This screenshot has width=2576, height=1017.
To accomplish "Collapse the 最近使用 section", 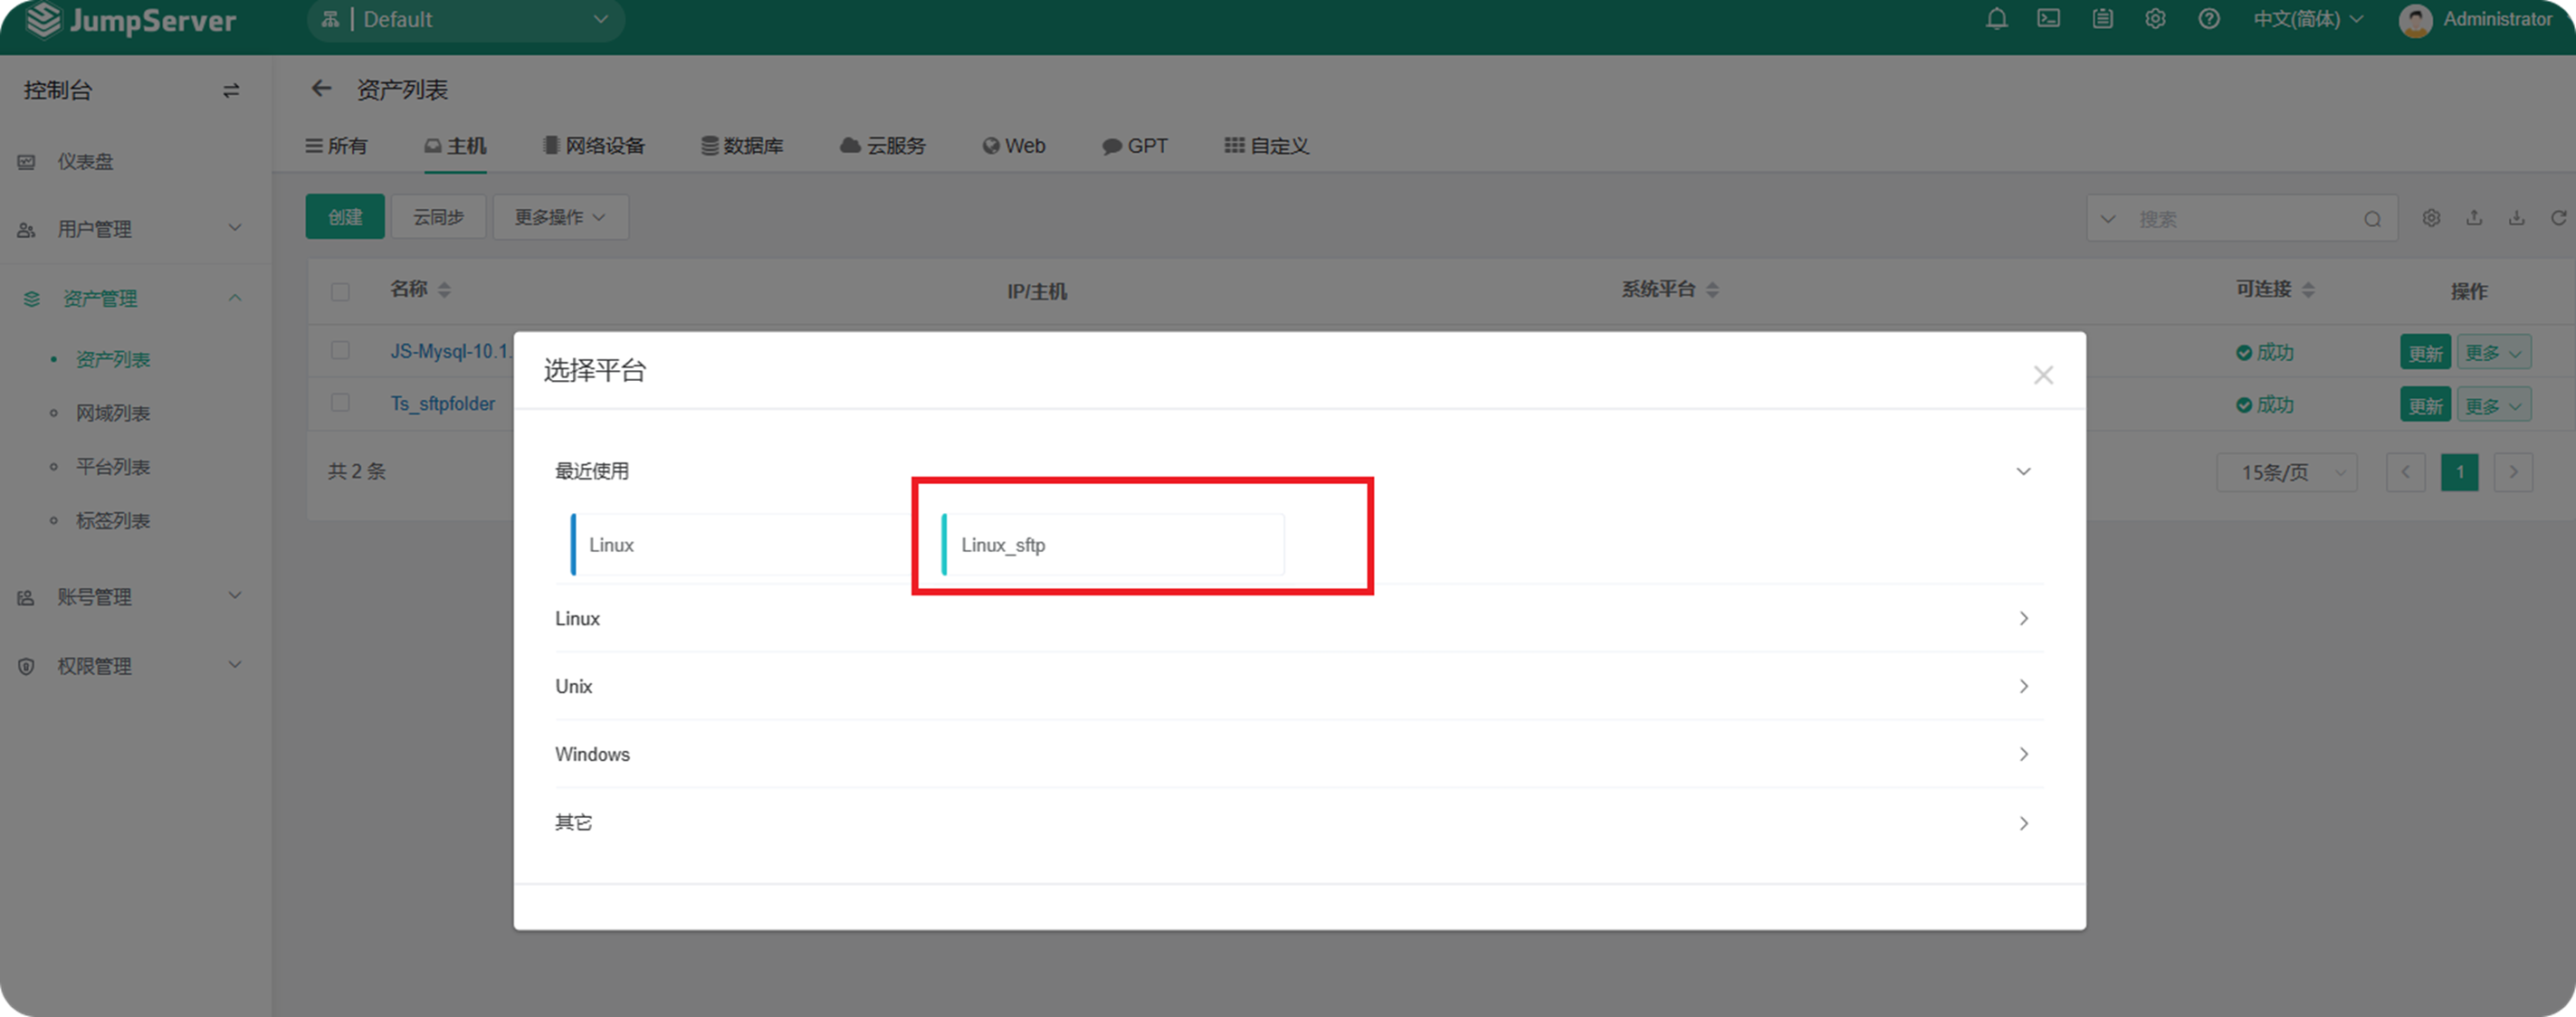I will 2023,471.
